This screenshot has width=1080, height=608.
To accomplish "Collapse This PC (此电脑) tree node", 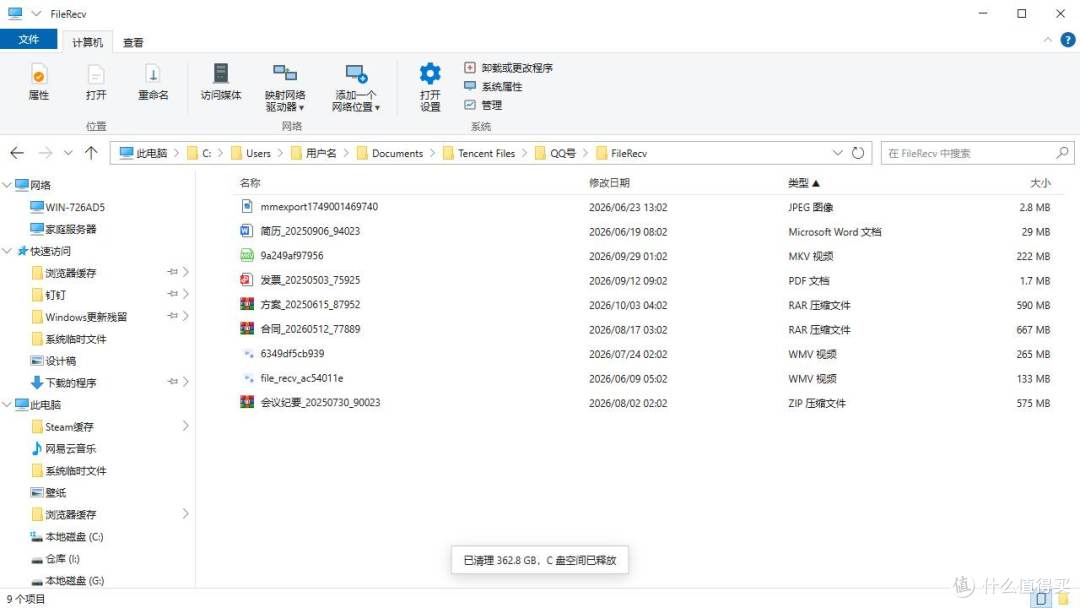I will pyautogui.click(x=7, y=405).
